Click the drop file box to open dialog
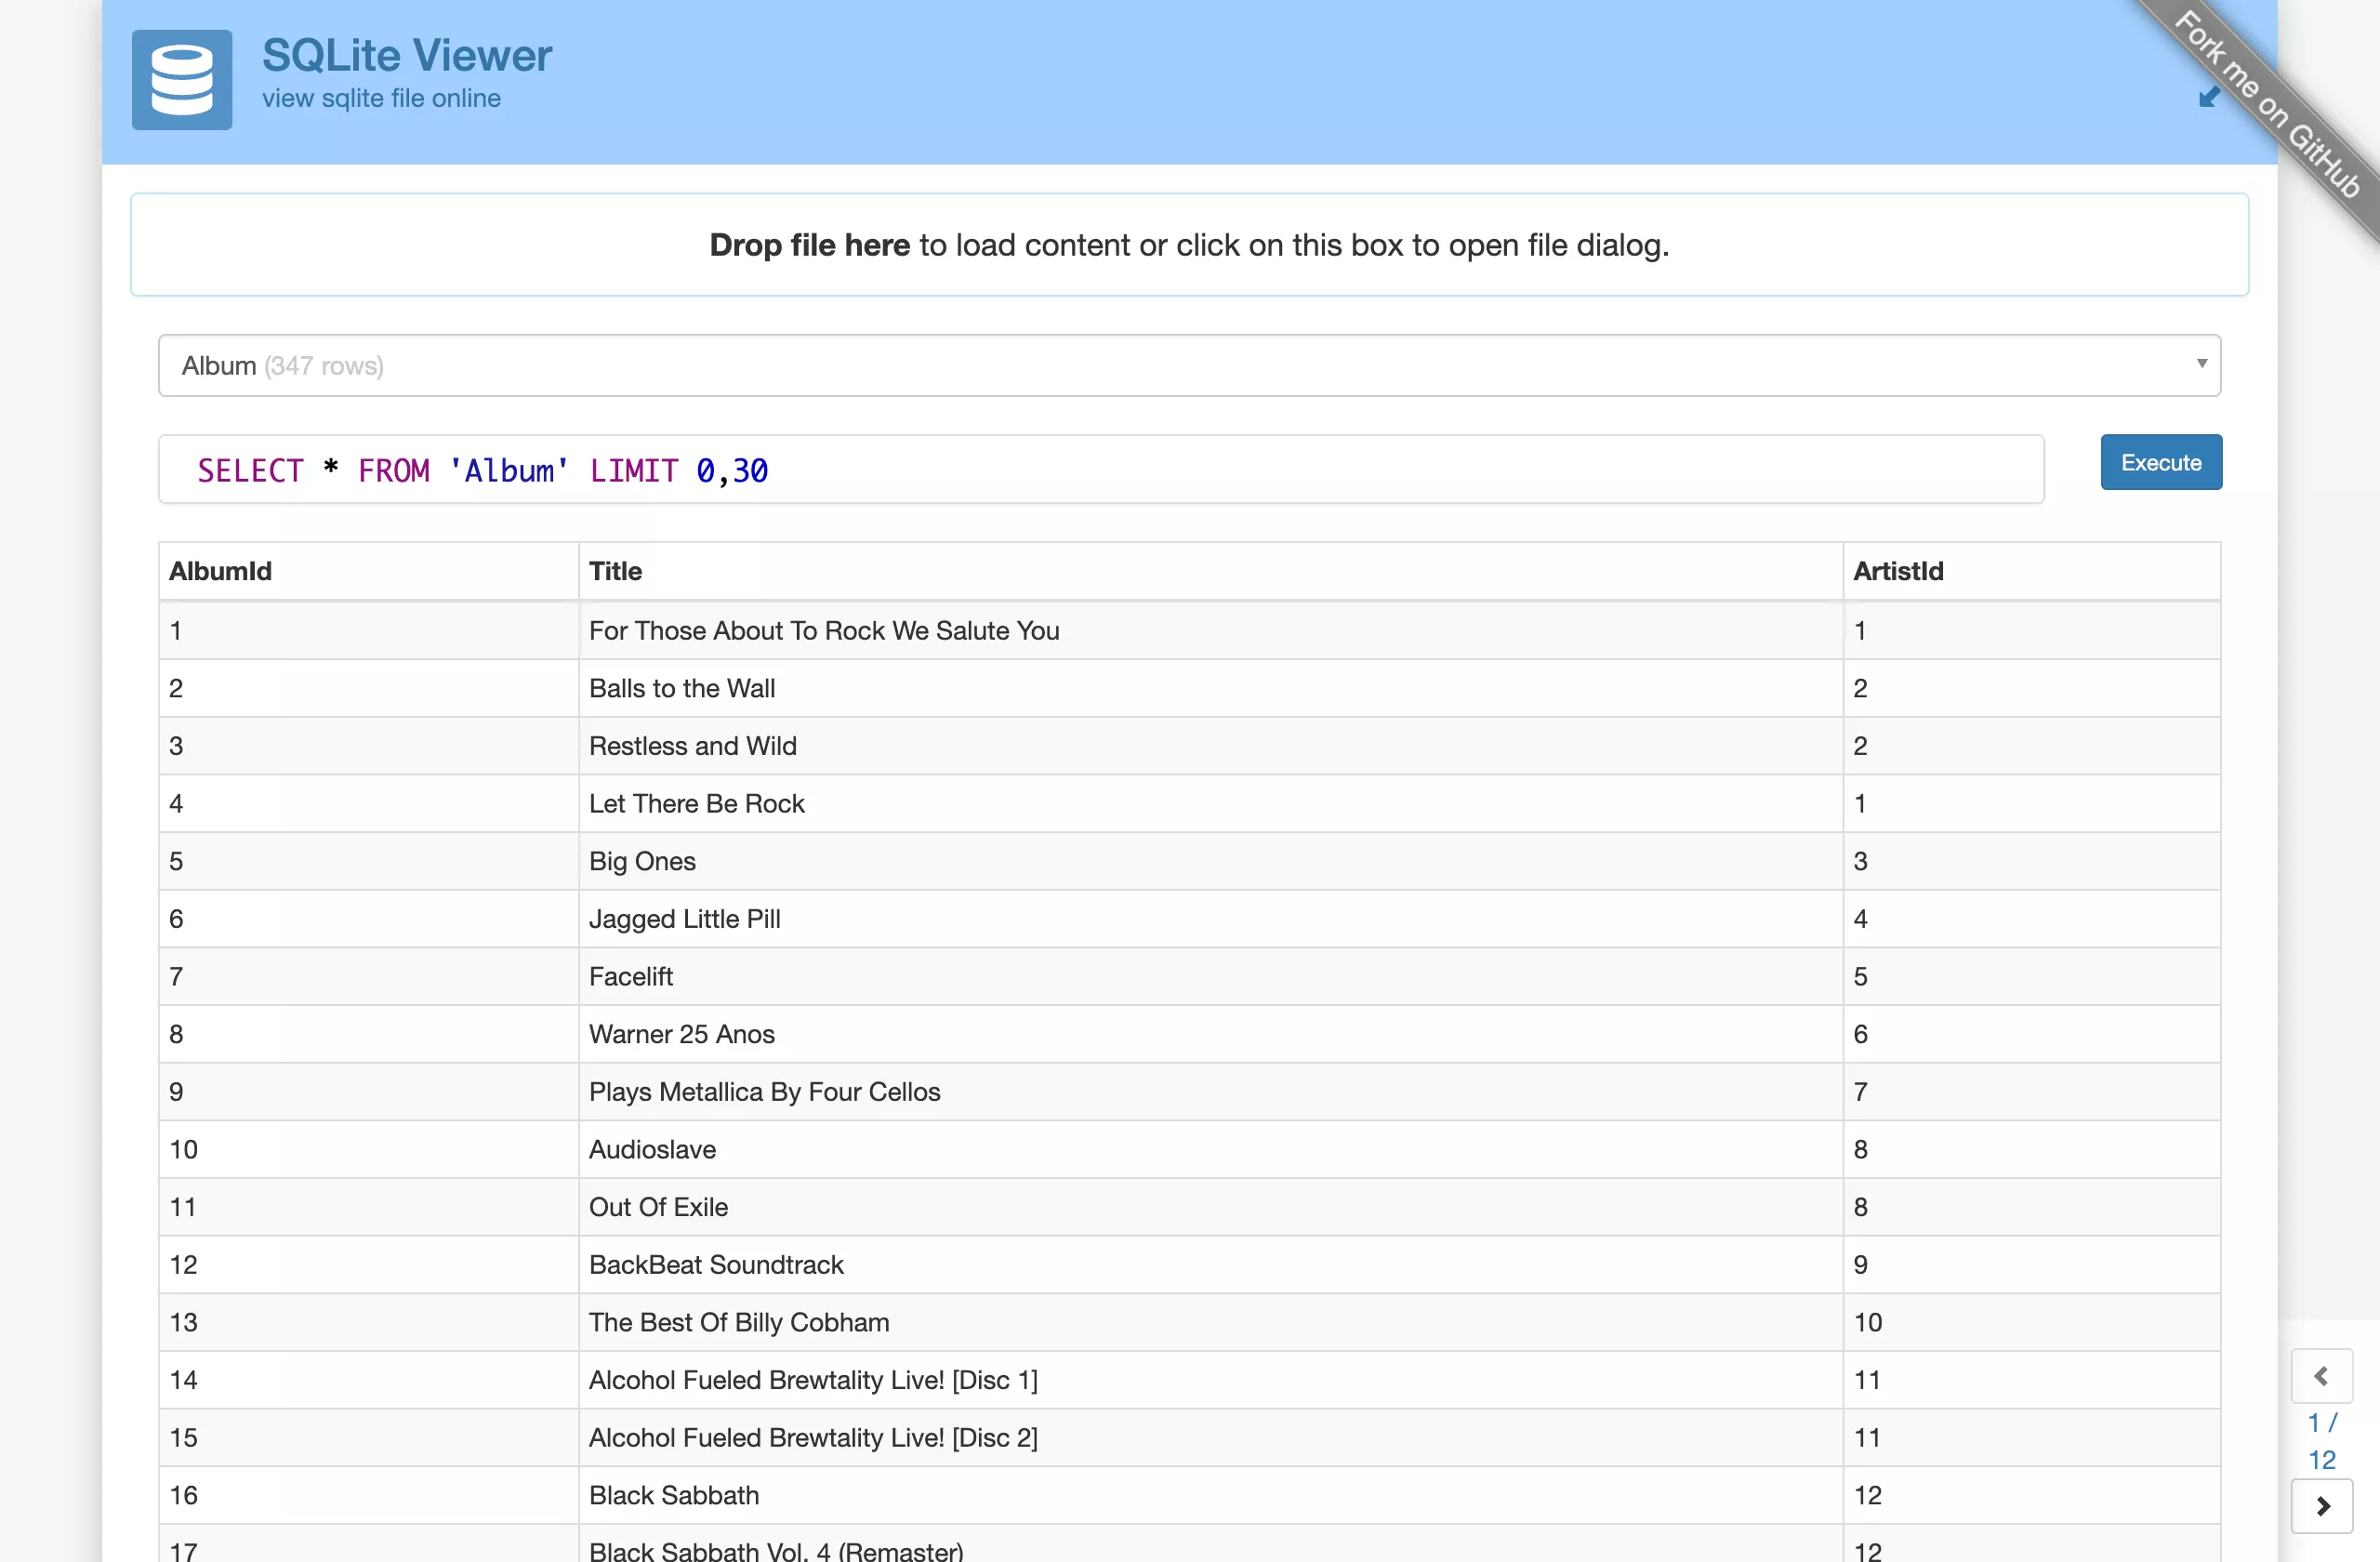 click(1189, 245)
